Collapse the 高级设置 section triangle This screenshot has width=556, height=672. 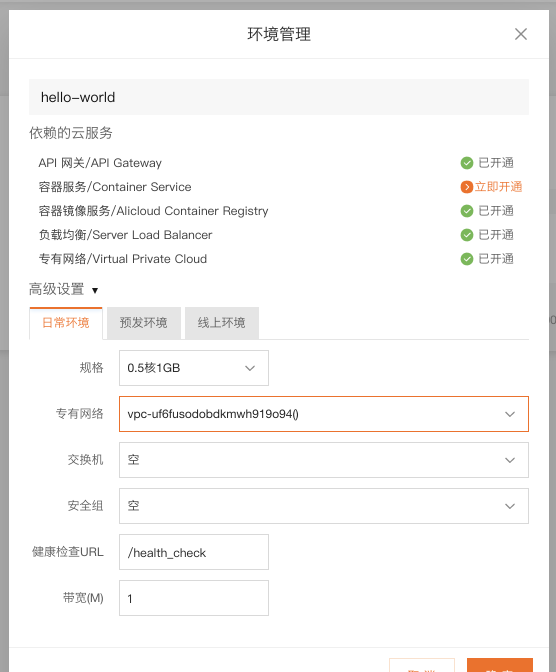click(95, 291)
